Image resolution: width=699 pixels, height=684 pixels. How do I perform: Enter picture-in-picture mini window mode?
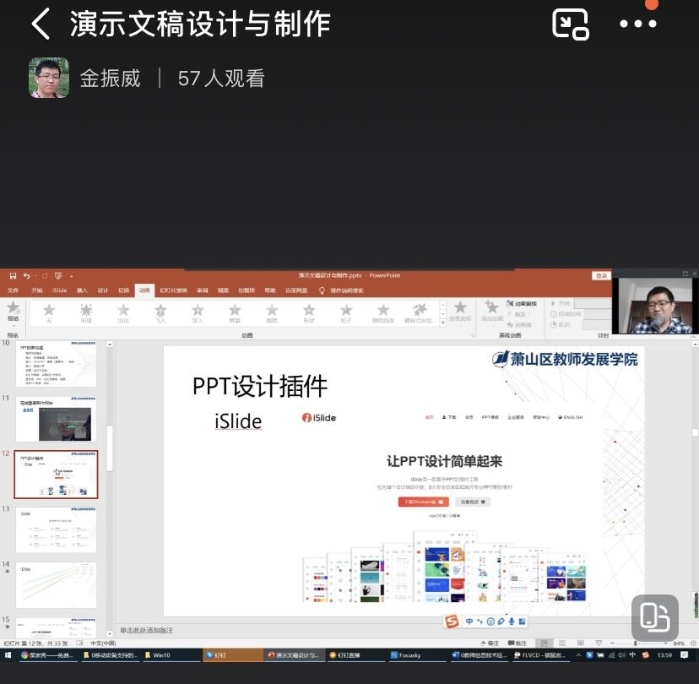[x=570, y=24]
